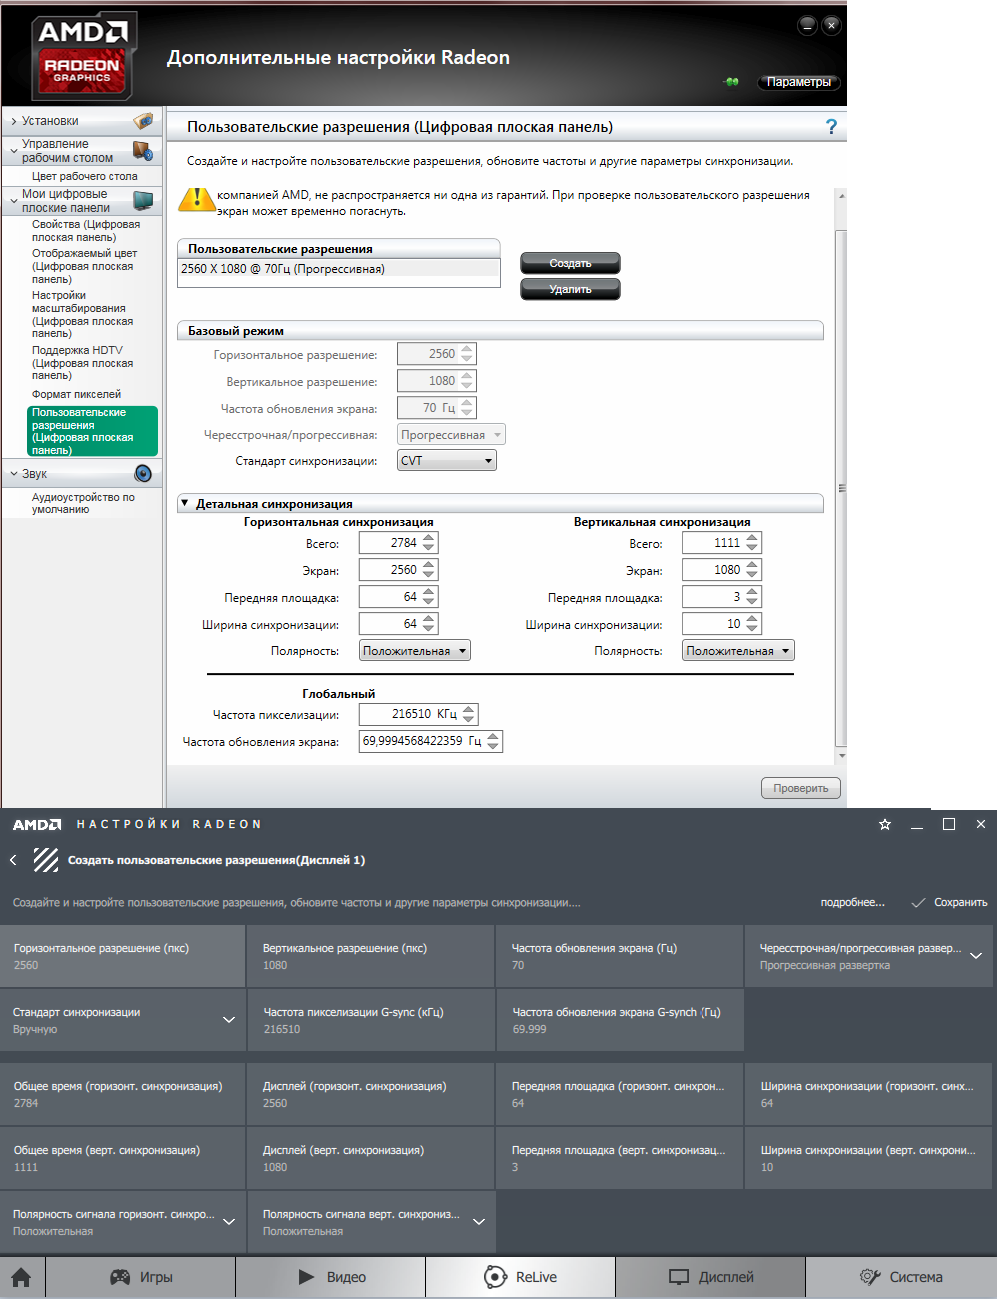The image size is (1000, 1300).
Task: Open Аудиоустройство по умолчанию sidebar item
Action: [83, 503]
